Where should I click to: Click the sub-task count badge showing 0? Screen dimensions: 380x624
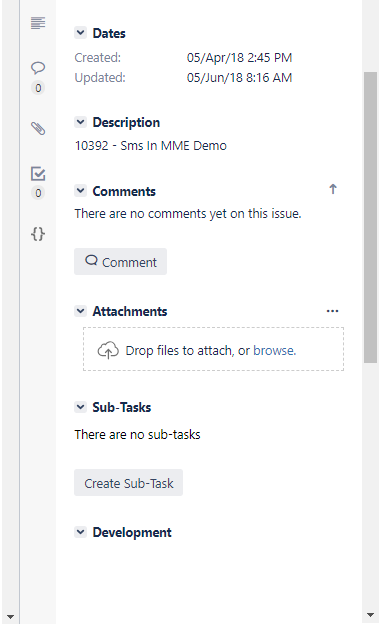click(38, 193)
